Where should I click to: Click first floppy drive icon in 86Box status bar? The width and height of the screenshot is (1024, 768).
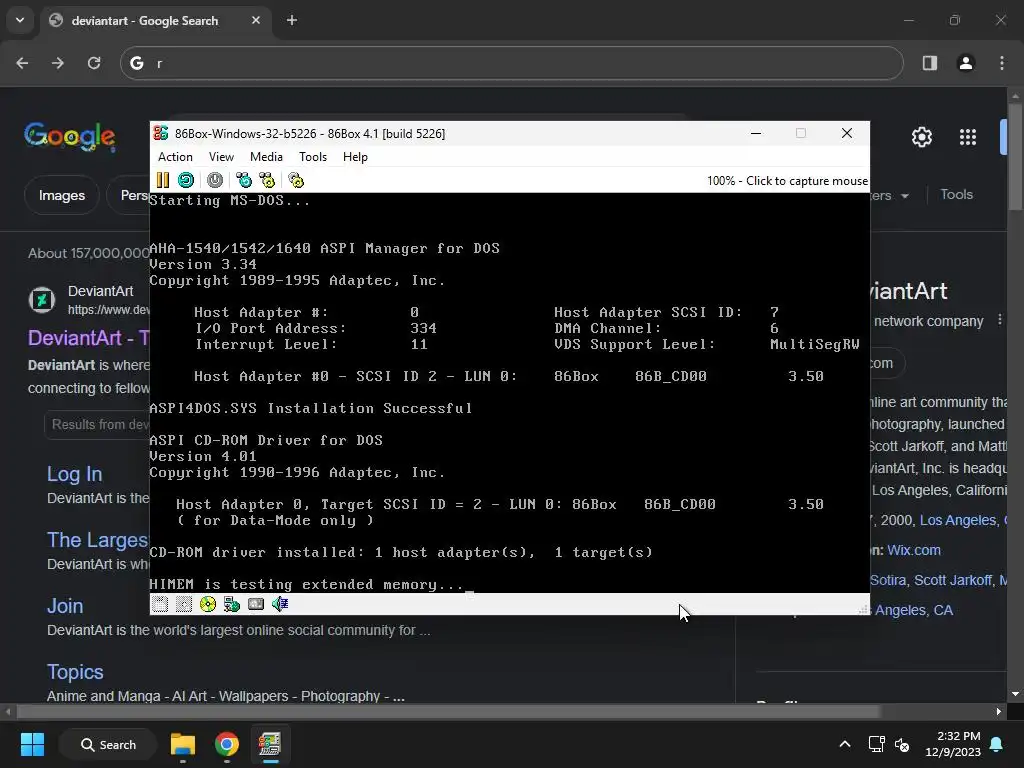tap(160, 604)
